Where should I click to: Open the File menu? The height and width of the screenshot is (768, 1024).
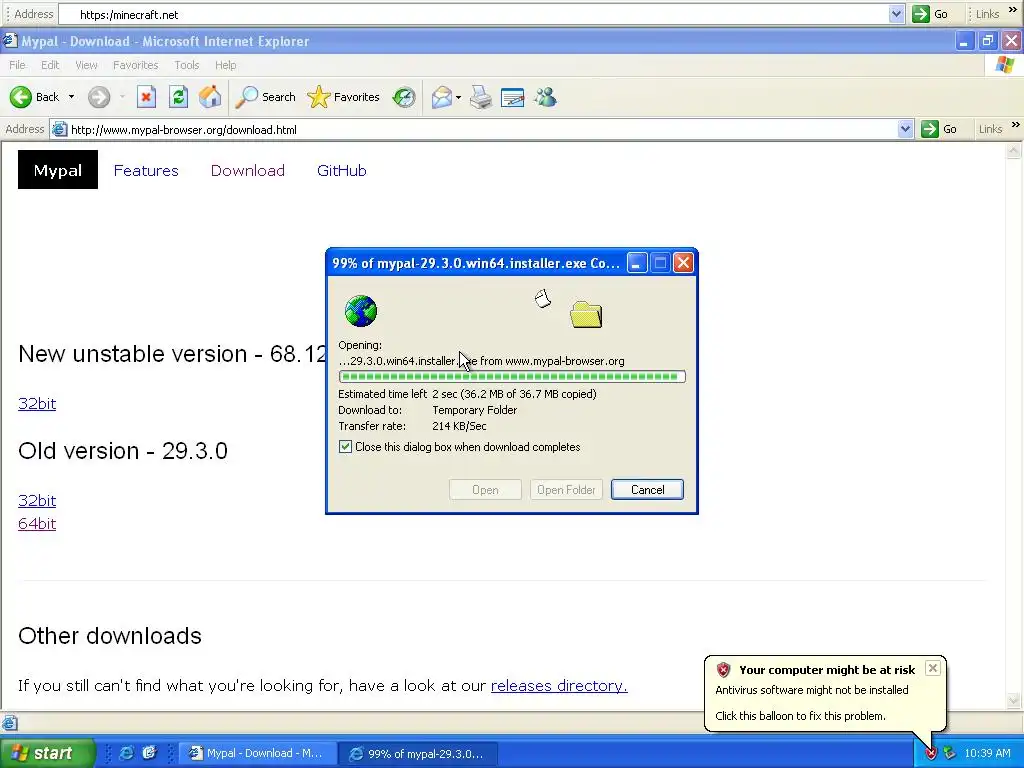[x=17, y=65]
